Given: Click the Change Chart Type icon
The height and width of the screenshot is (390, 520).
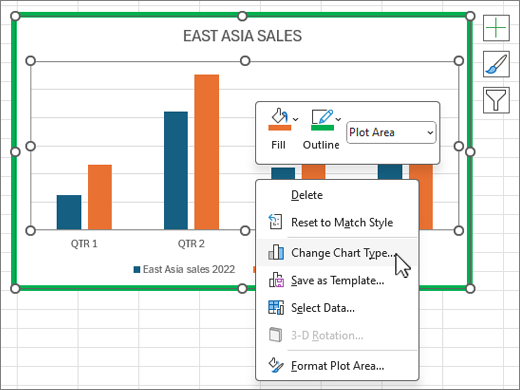Looking at the screenshot, I should point(276,252).
